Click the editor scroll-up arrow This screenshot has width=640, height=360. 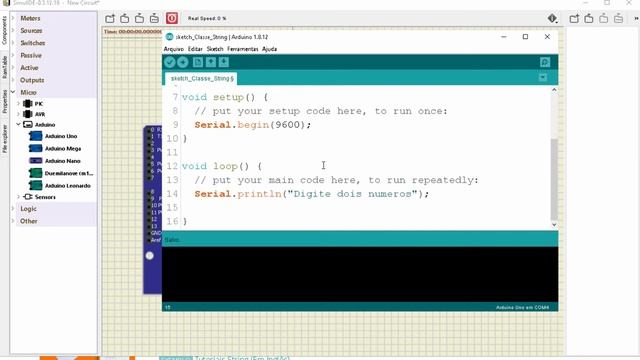coord(554,90)
